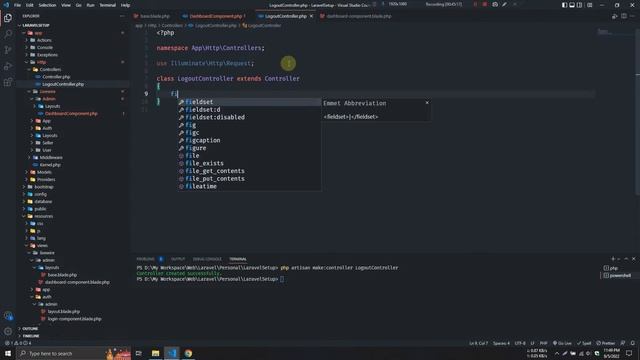Viewport: 640px width, 360px height.
Task: Toggle secondary sidebar layout icon
Action: (579, 5)
